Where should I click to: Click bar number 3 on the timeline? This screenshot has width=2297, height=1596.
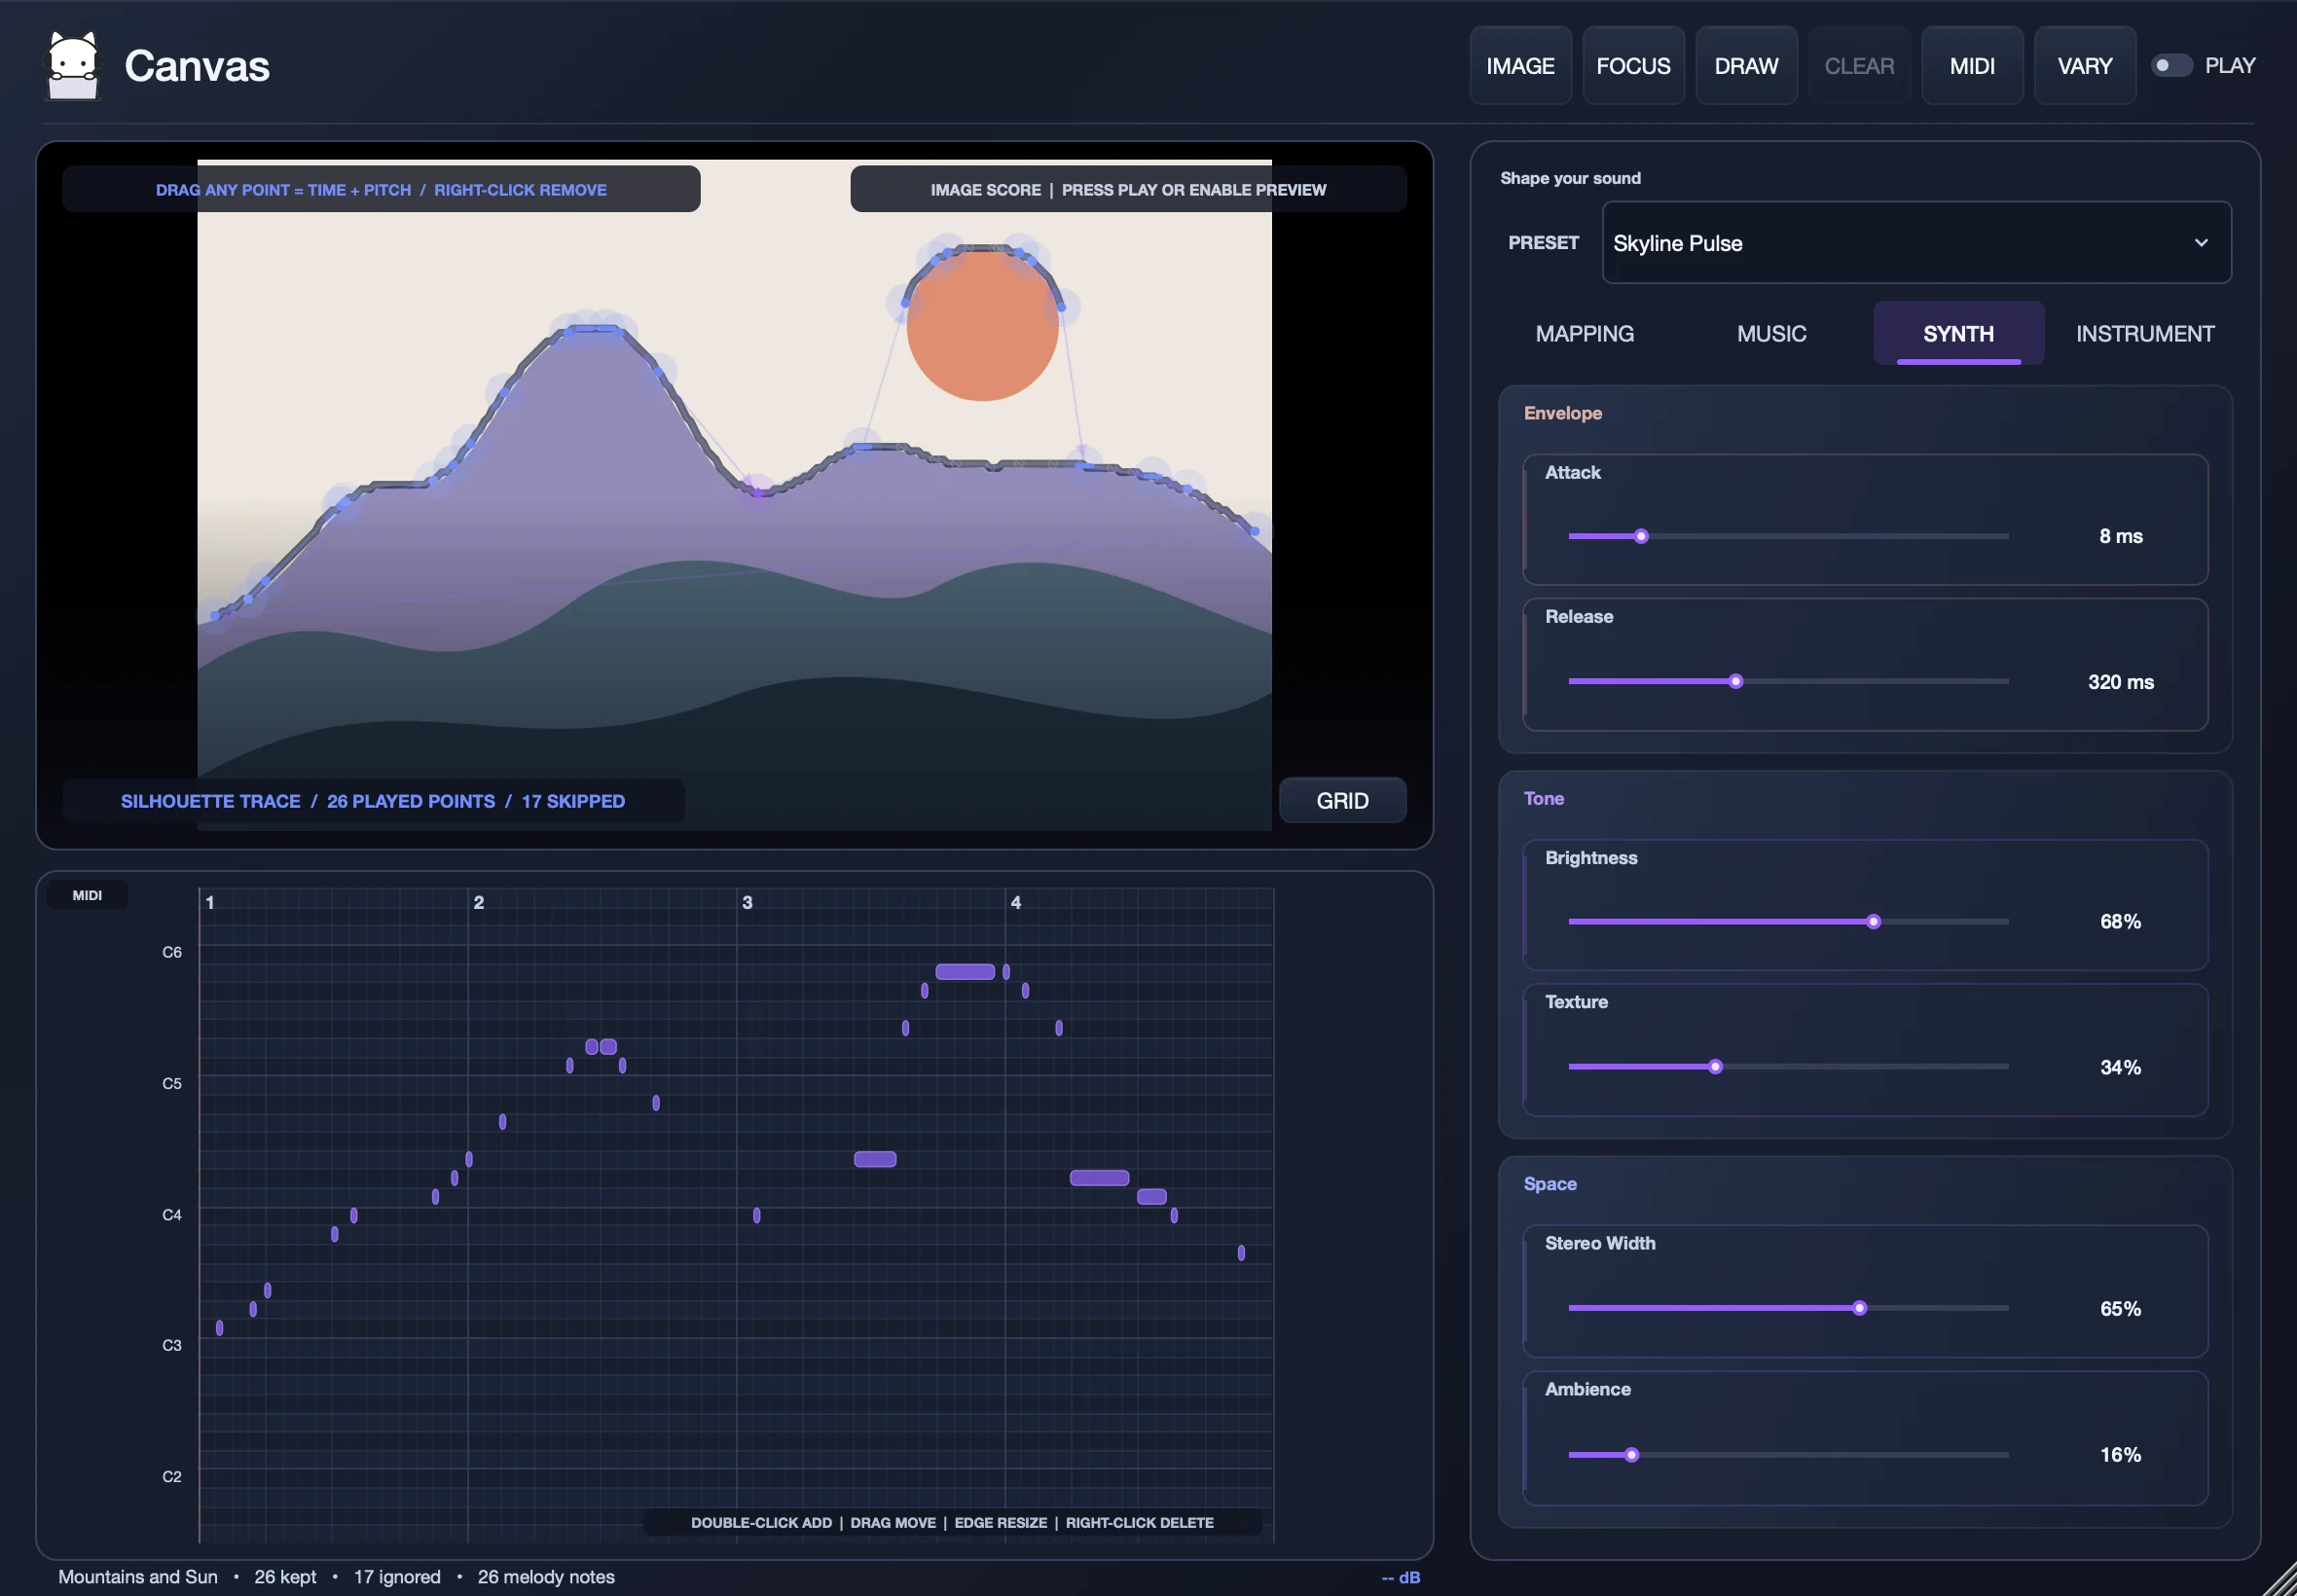[x=747, y=902]
